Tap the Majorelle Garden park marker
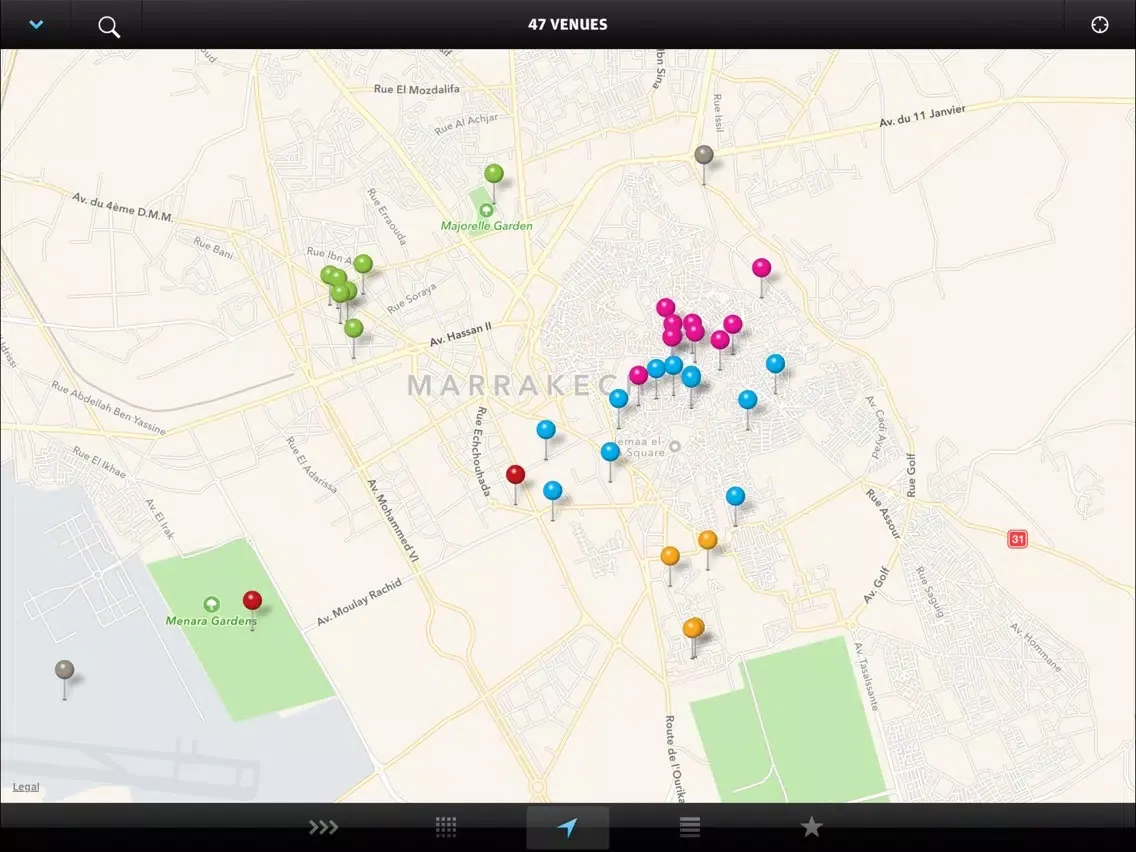 coord(486,210)
